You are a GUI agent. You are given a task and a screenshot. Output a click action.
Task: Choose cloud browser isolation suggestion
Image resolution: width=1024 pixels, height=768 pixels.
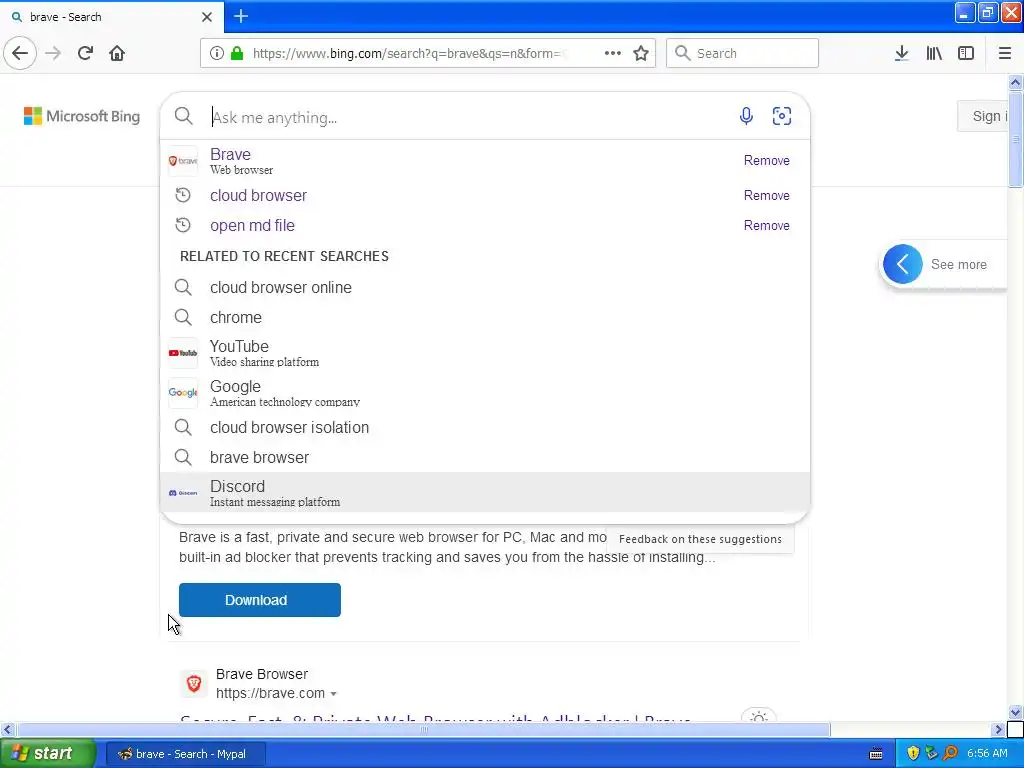(485, 427)
